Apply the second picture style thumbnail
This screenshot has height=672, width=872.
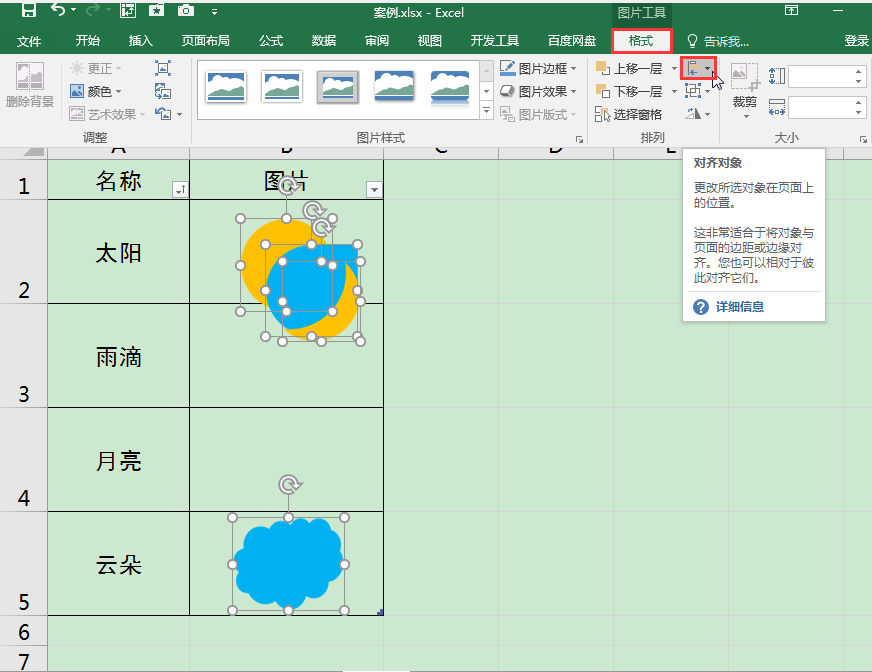[281, 87]
